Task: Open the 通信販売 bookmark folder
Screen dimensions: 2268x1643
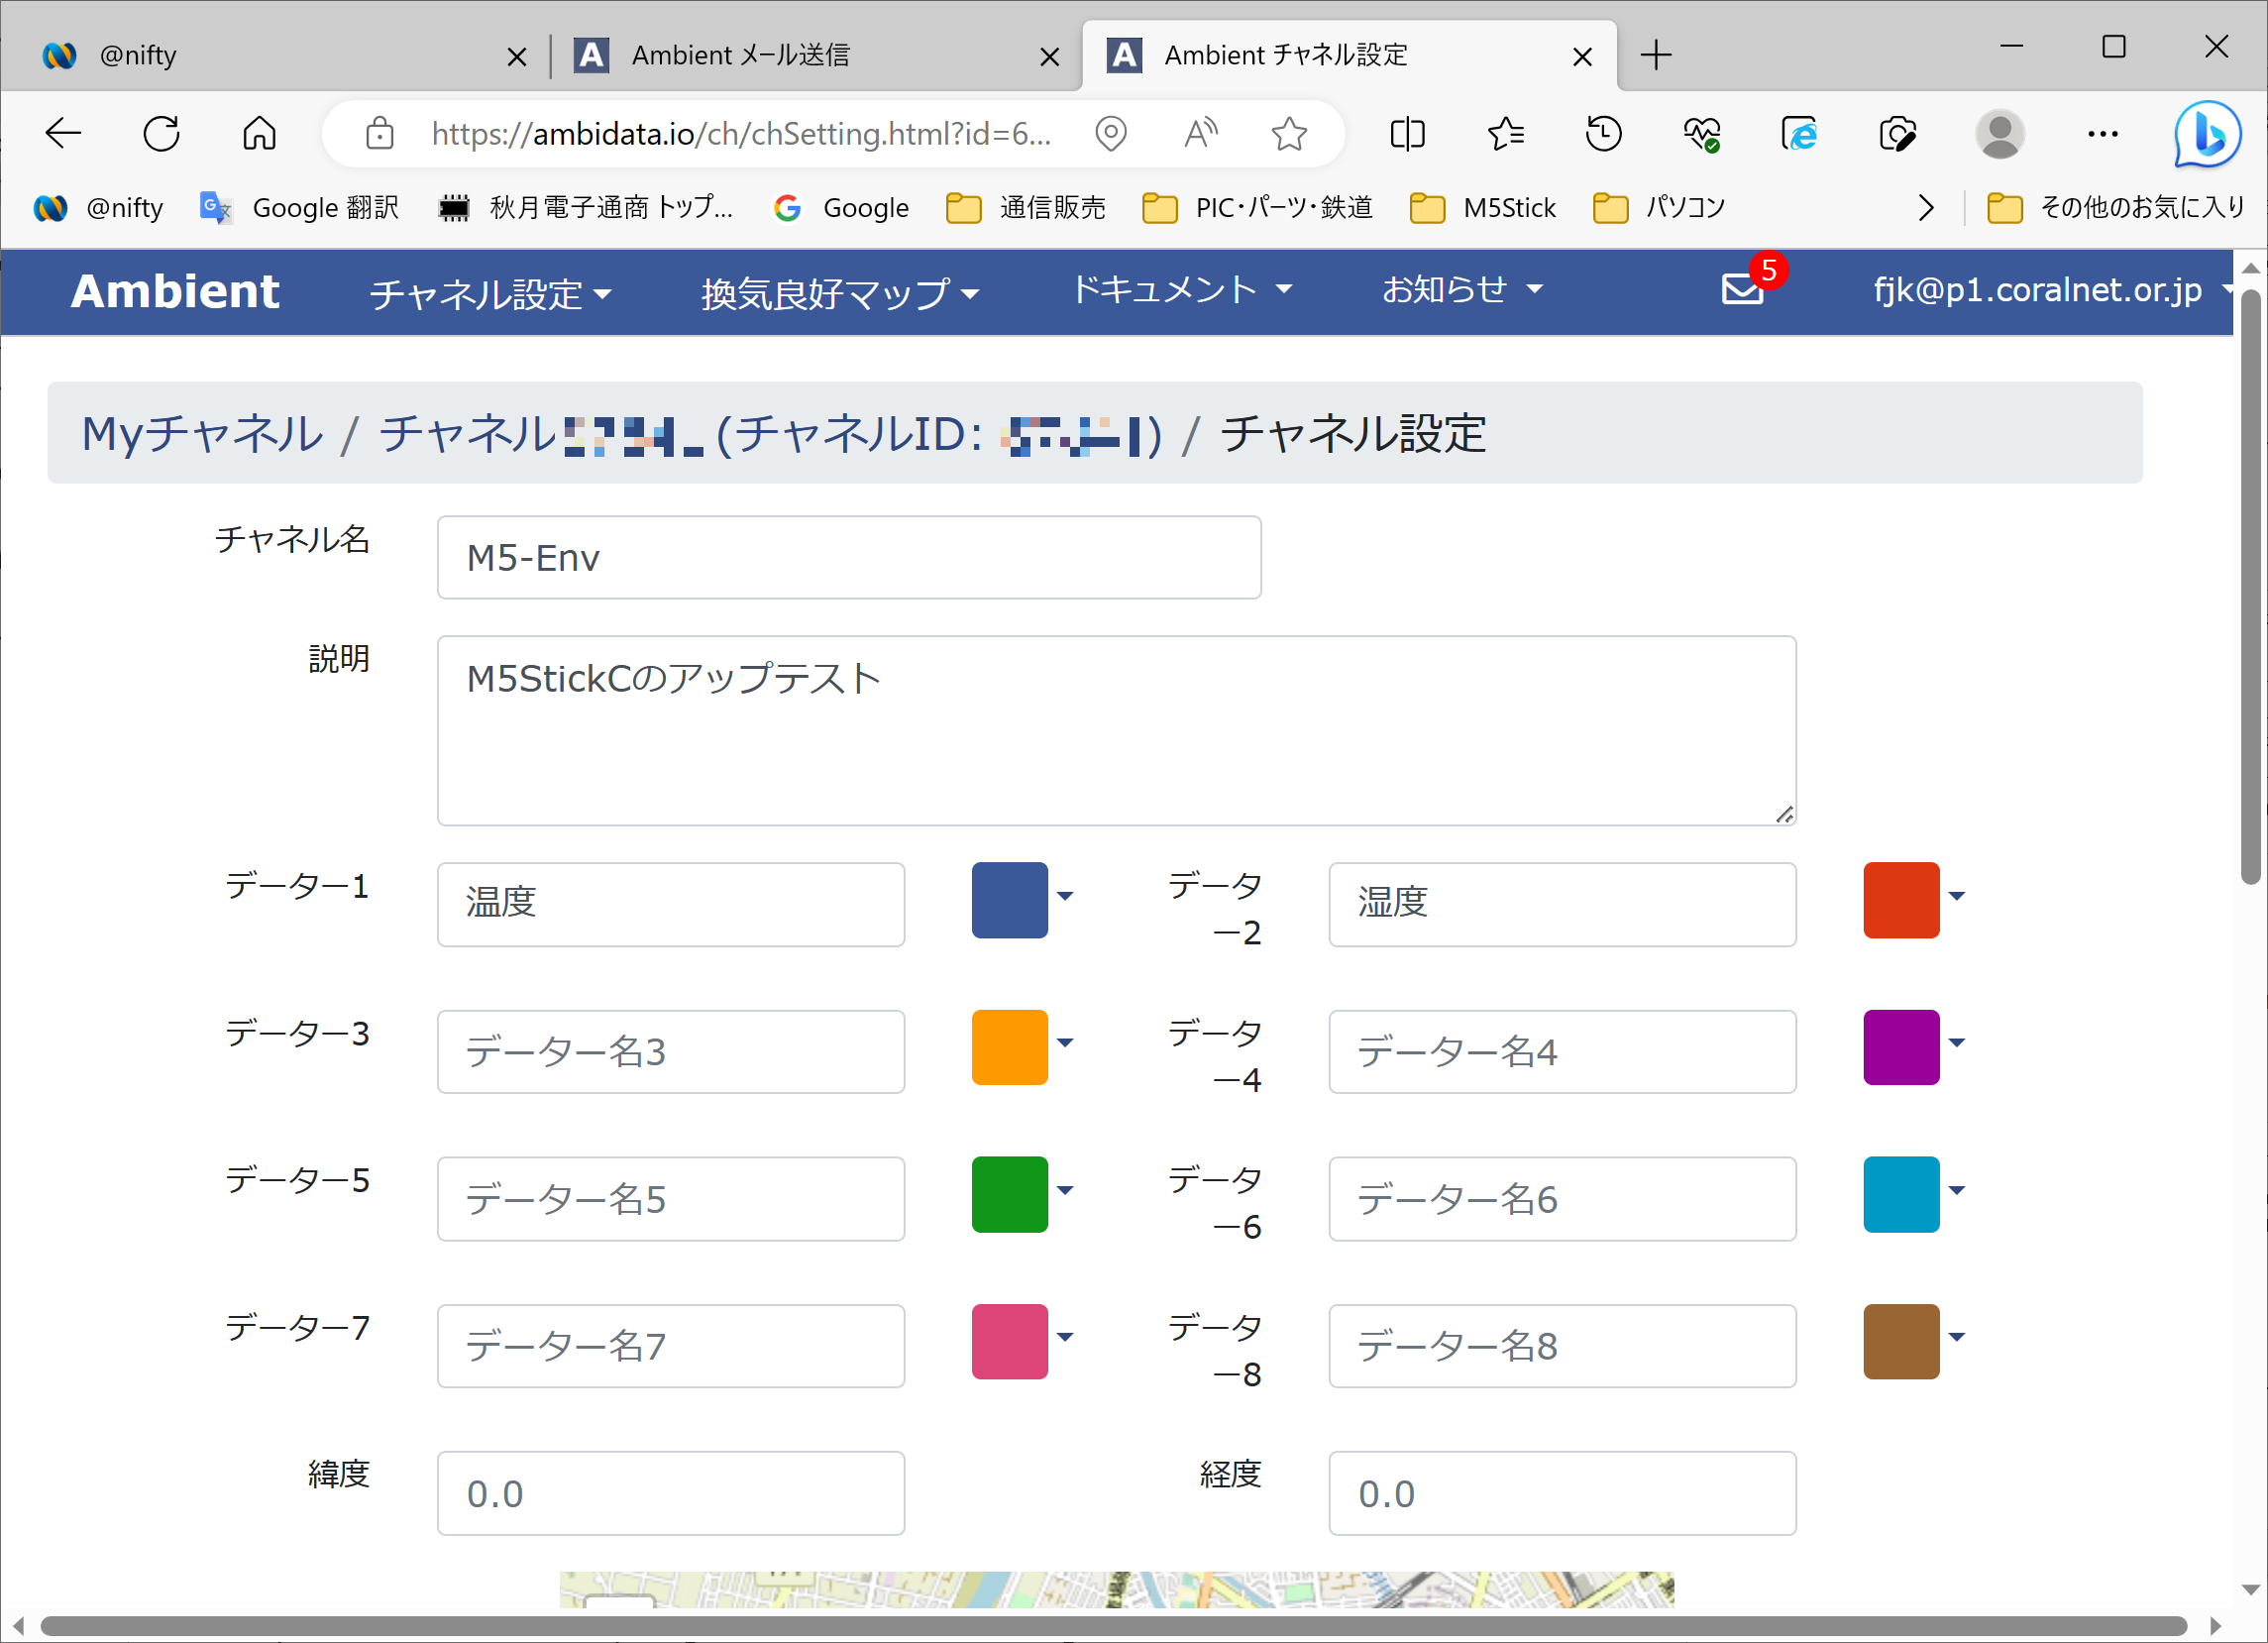Action: coord(1026,207)
